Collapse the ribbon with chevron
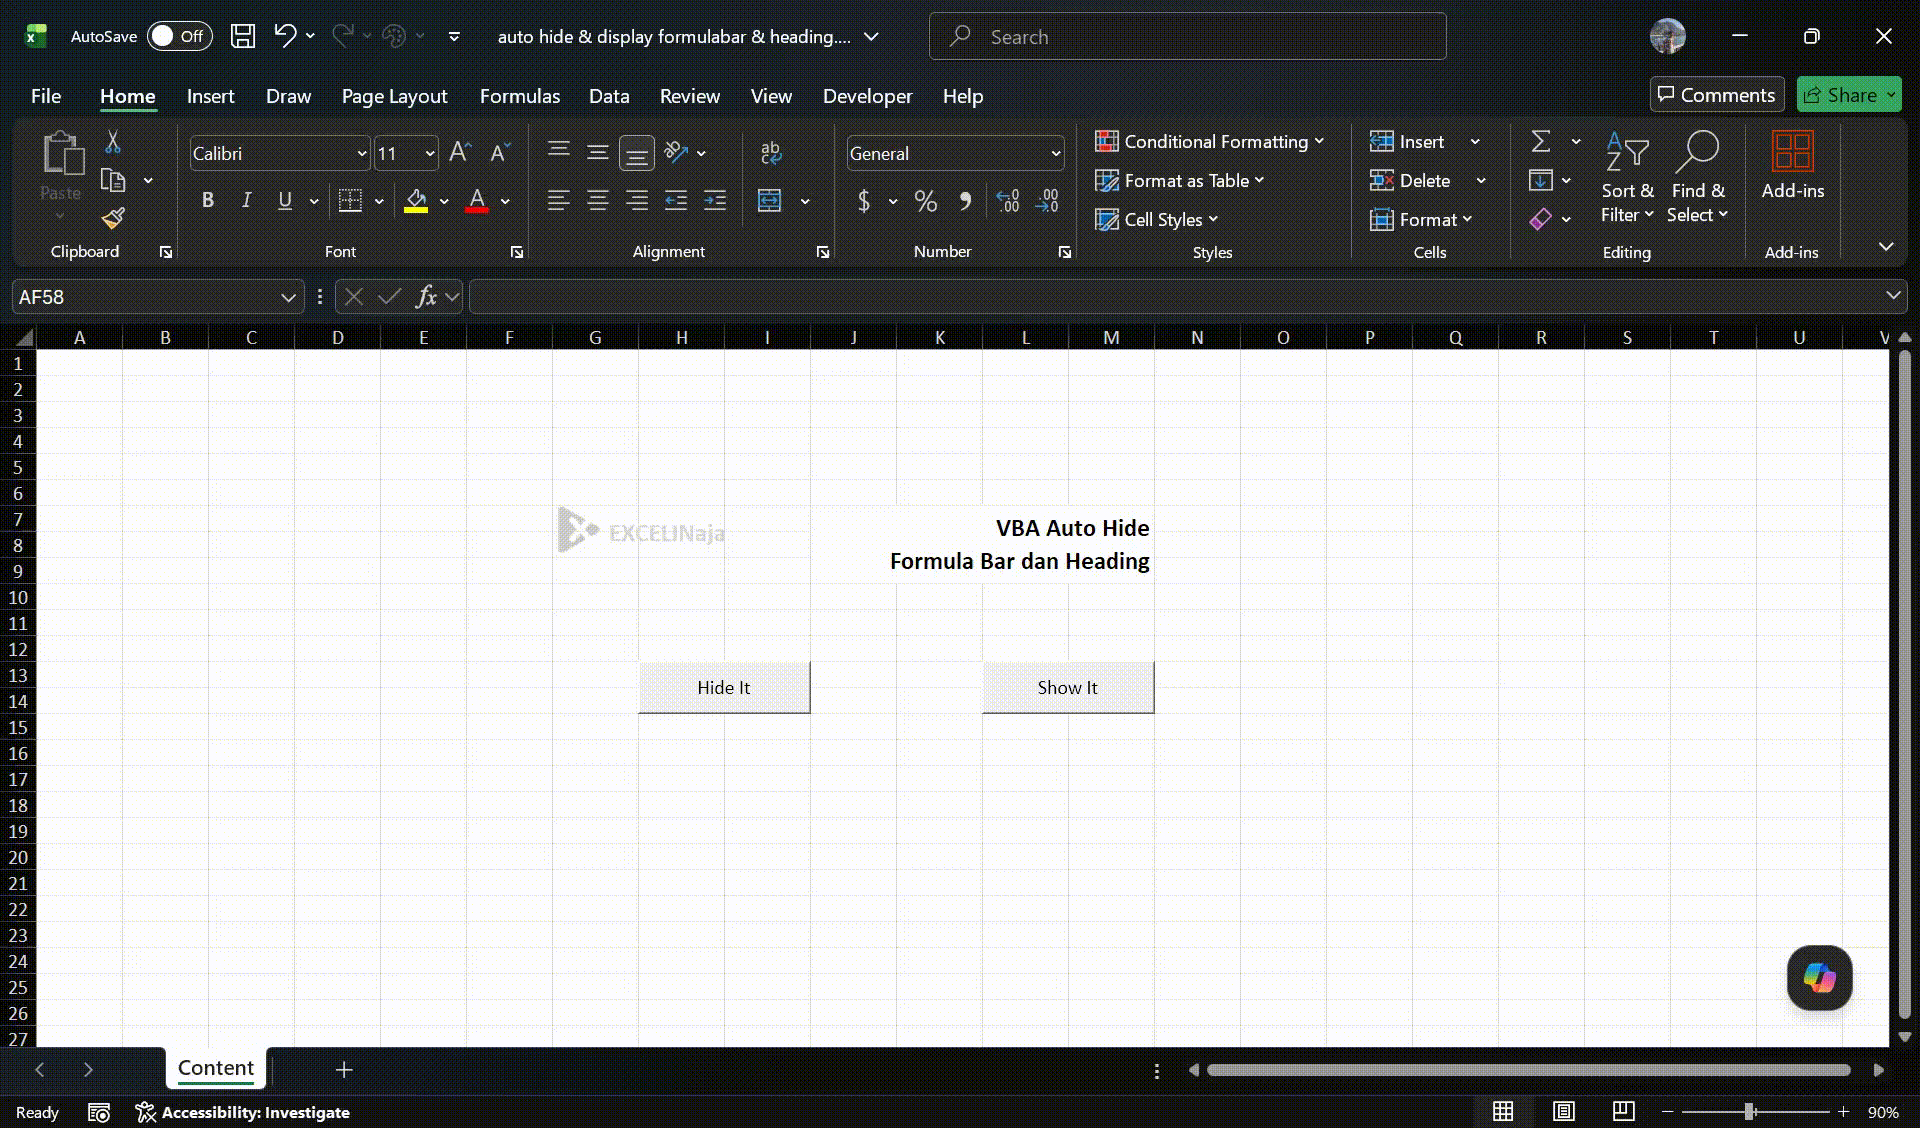Viewport: 1920px width, 1128px height. coord(1886,246)
